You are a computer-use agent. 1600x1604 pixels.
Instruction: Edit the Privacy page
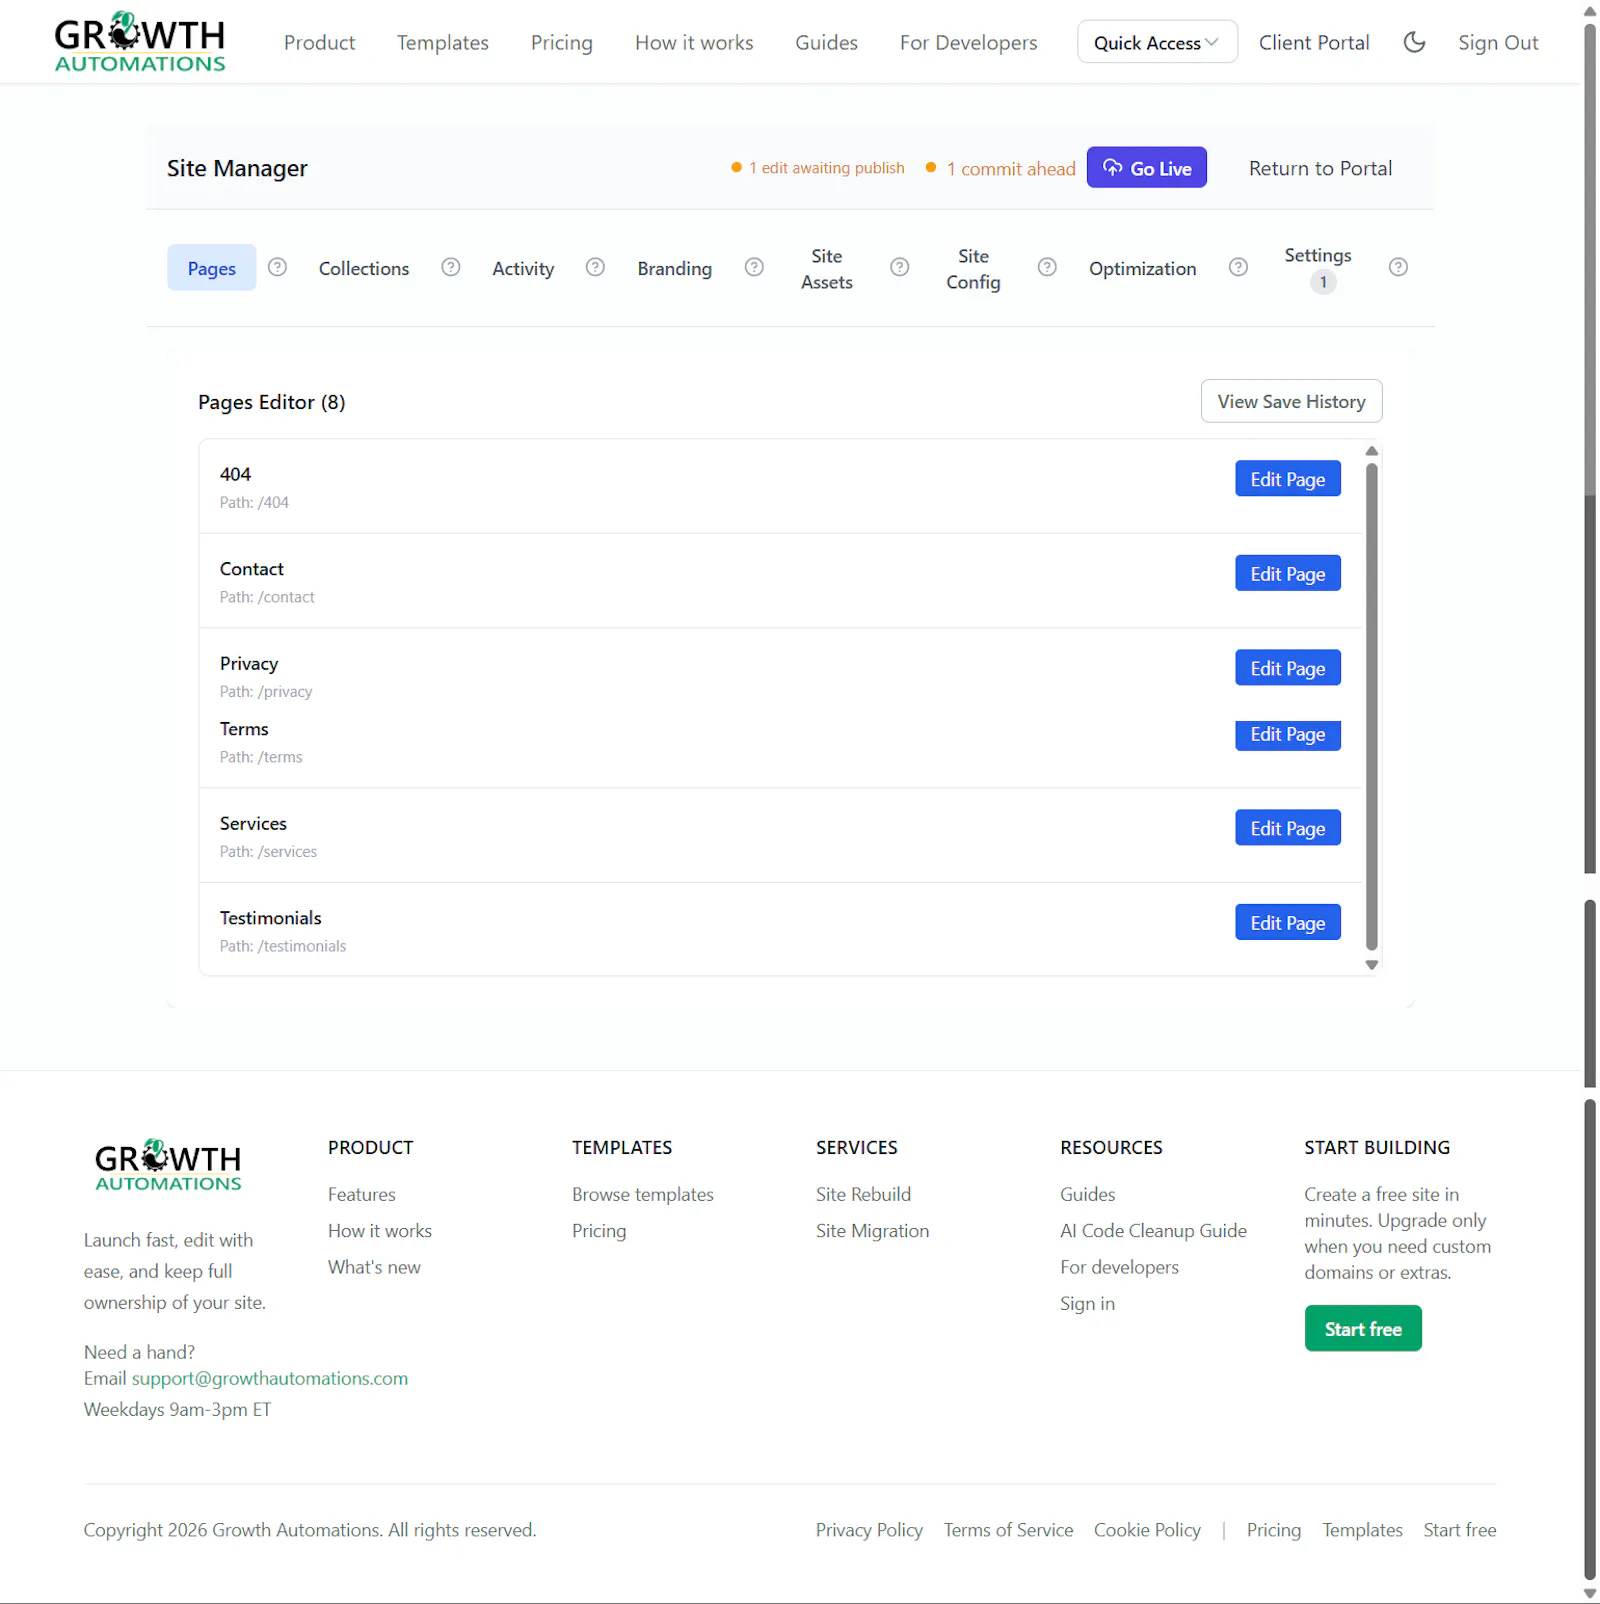click(x=1288, y=668)
